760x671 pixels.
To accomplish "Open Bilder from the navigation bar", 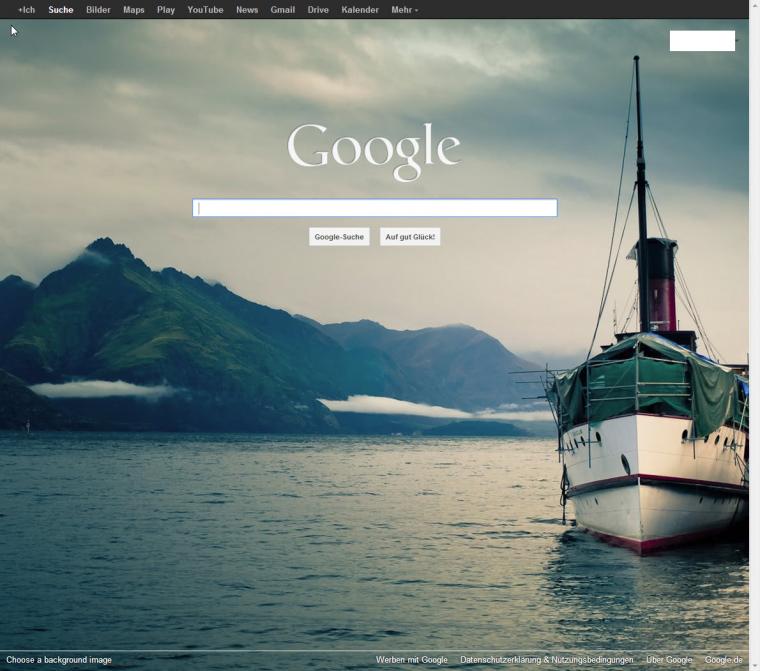I will pos(98,10).
